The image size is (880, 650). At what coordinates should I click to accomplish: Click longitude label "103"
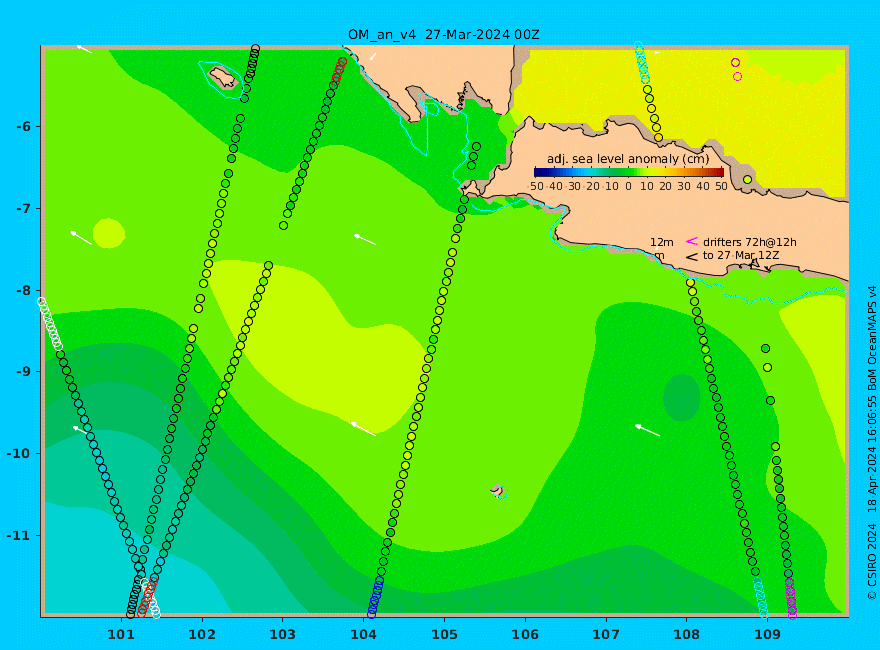[x=283, y=635]
